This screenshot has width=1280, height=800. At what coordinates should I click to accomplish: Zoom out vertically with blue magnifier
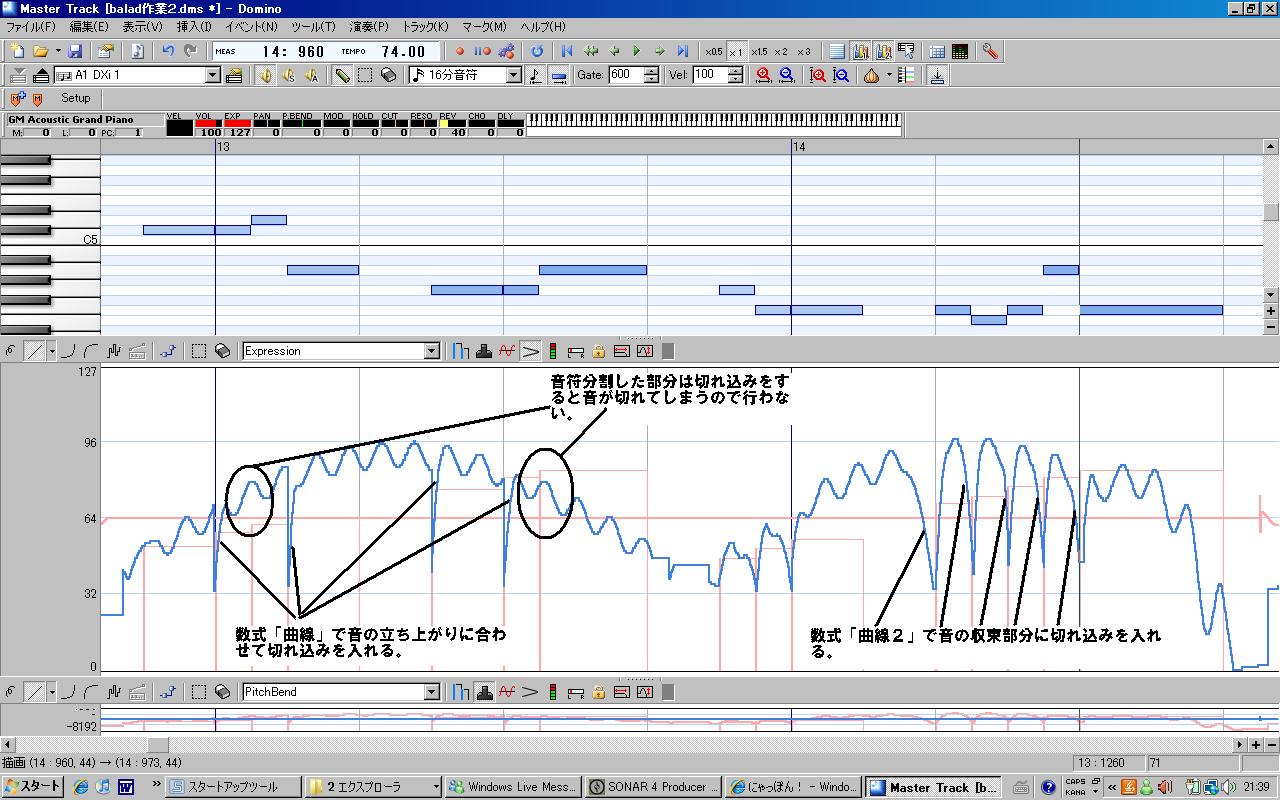(x=841, y=75)
